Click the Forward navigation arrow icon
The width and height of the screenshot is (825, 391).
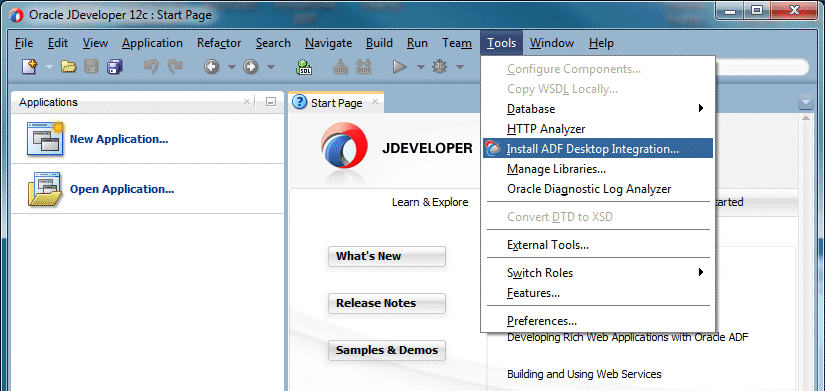[250, 67]
